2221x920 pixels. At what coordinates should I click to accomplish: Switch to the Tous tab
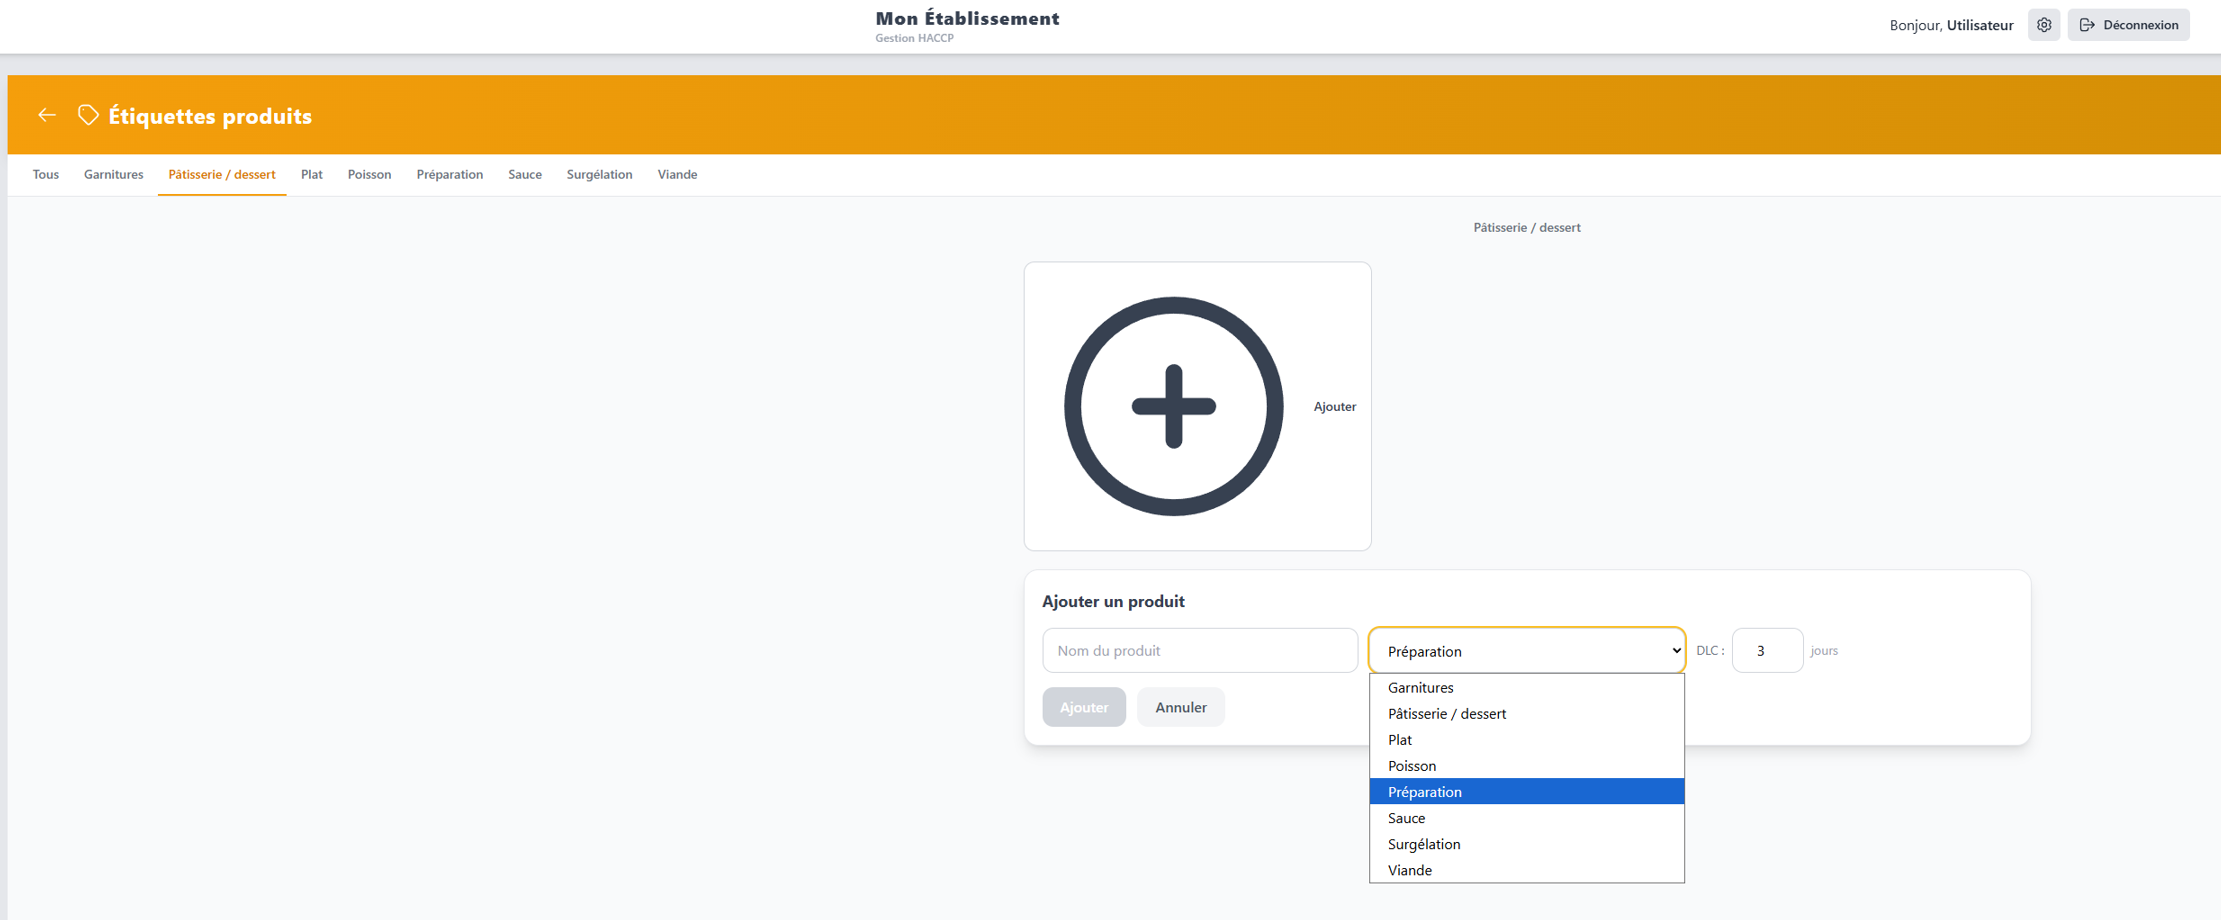click(x=46, y=174)
